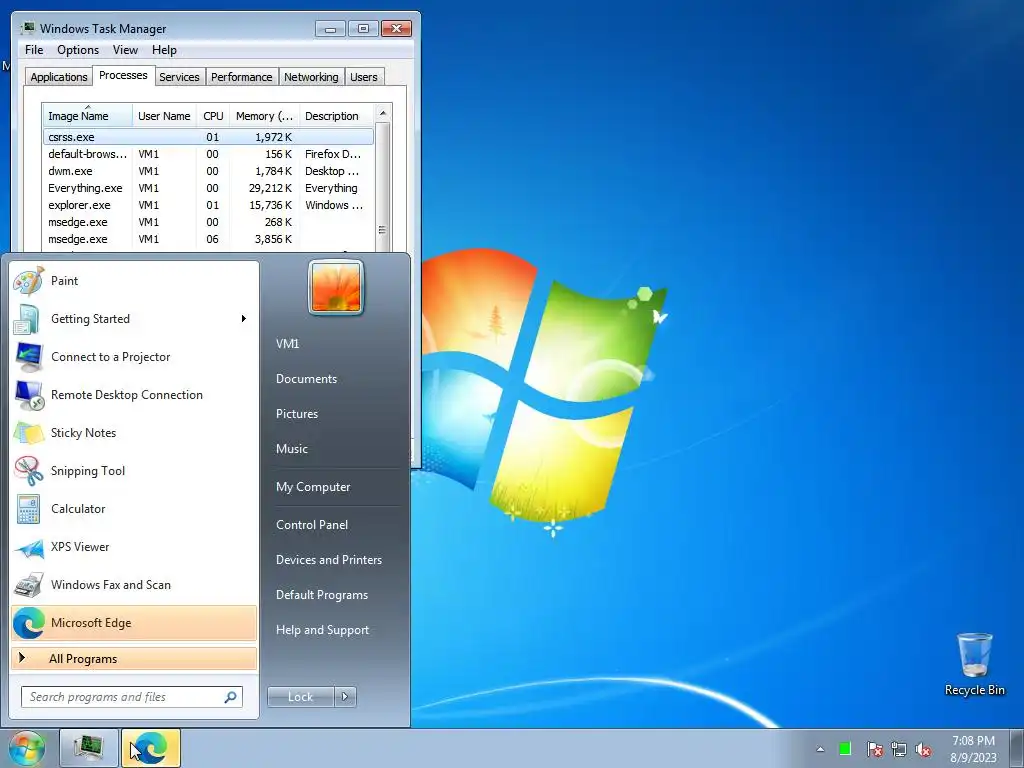Open Music from Start menu

coord(291,449)
